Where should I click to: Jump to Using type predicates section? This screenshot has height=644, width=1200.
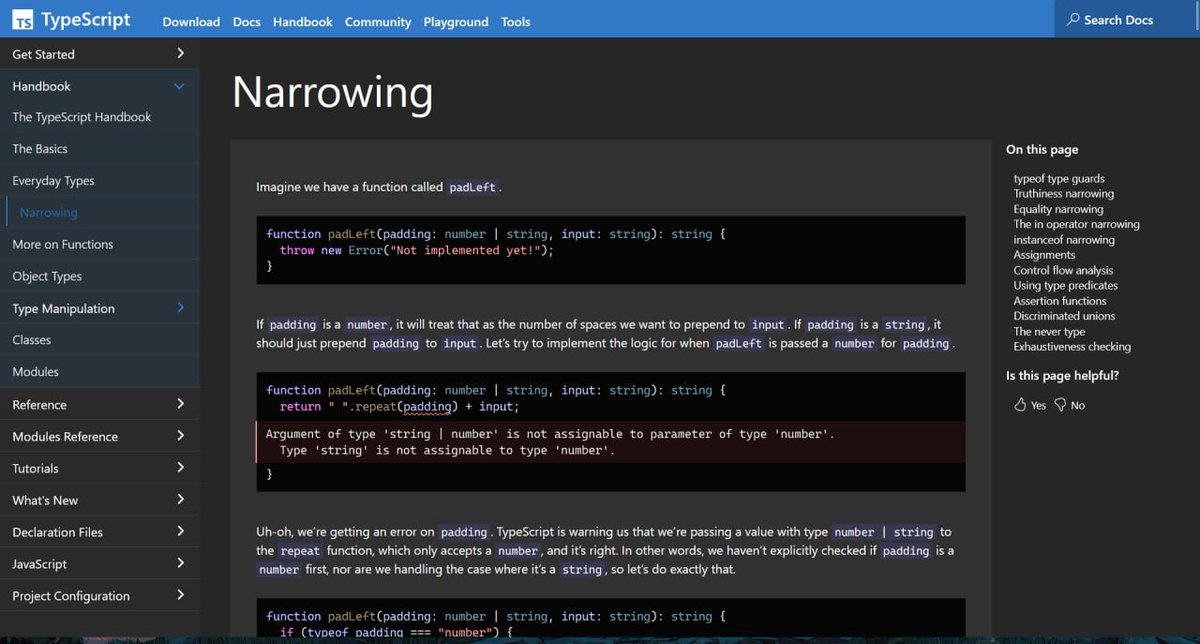point(1066,286)
